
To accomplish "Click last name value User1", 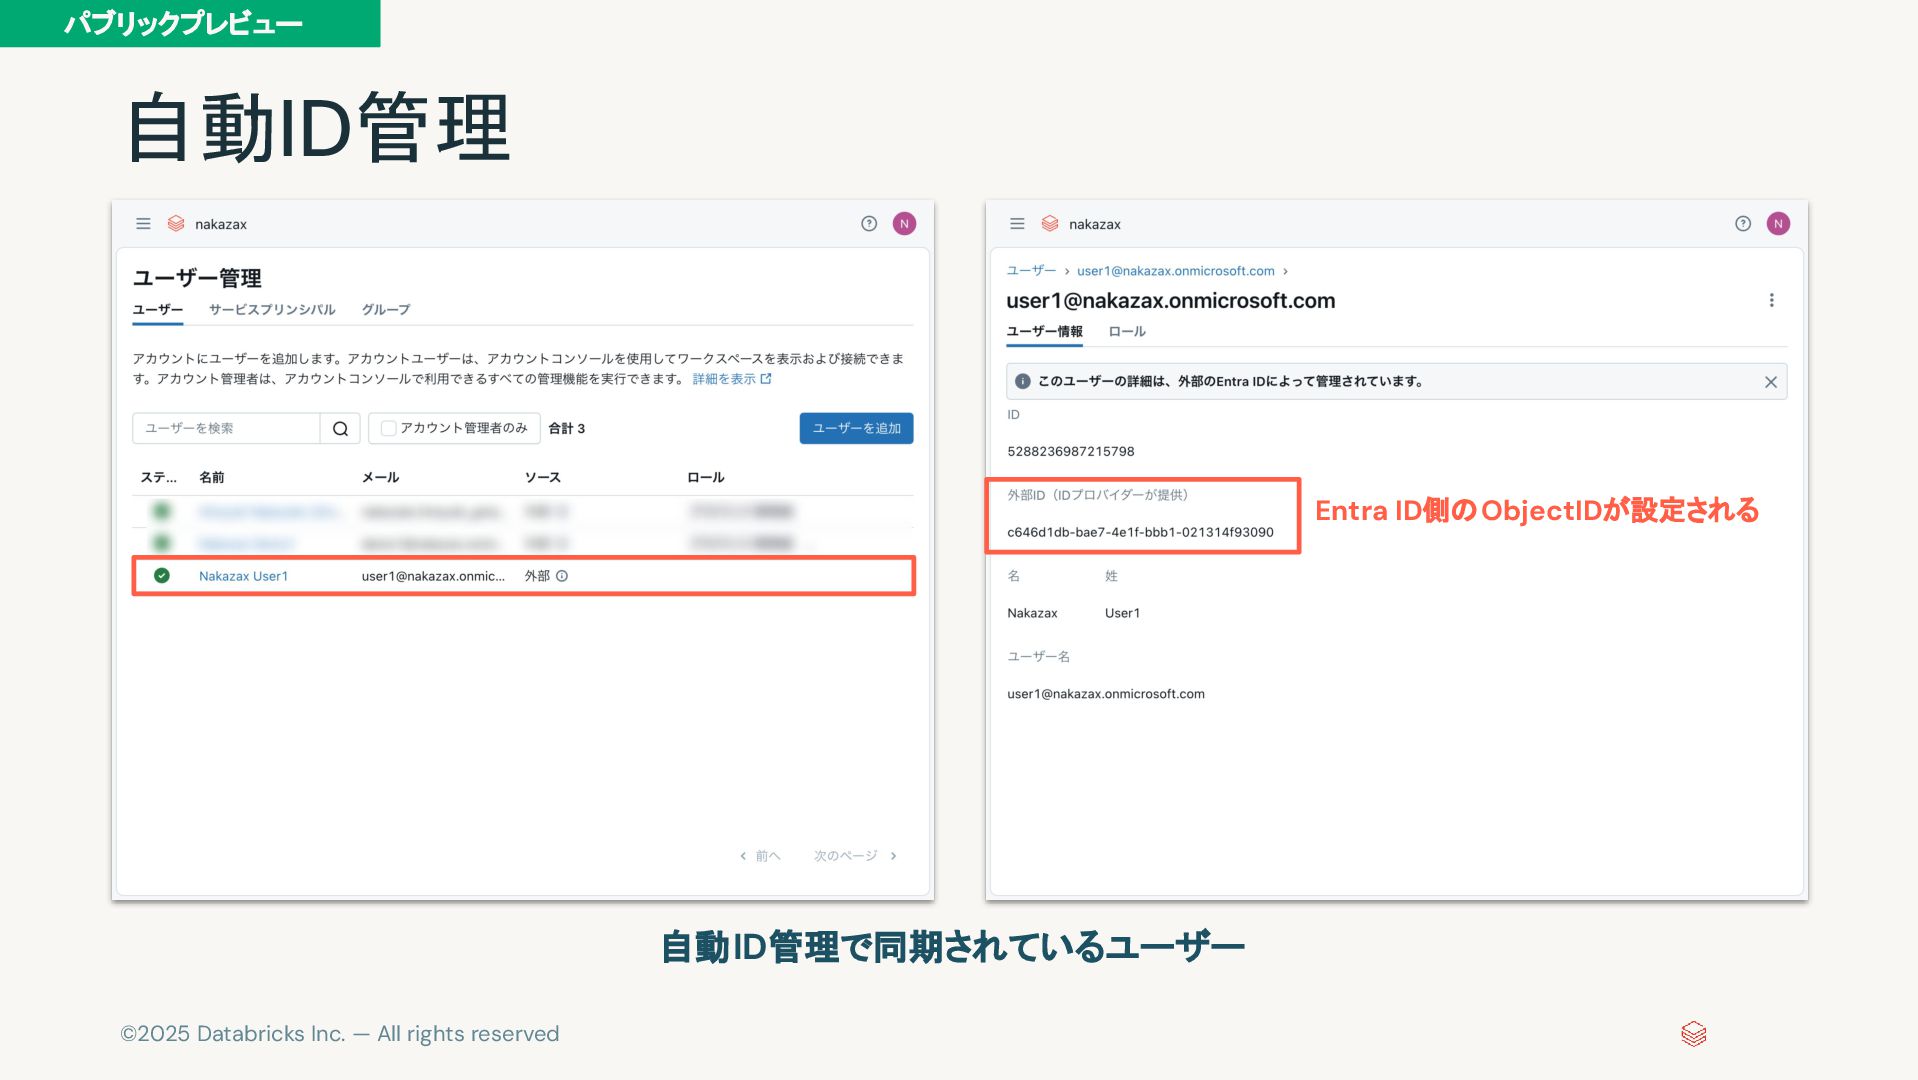I will tap(1122, 614).
